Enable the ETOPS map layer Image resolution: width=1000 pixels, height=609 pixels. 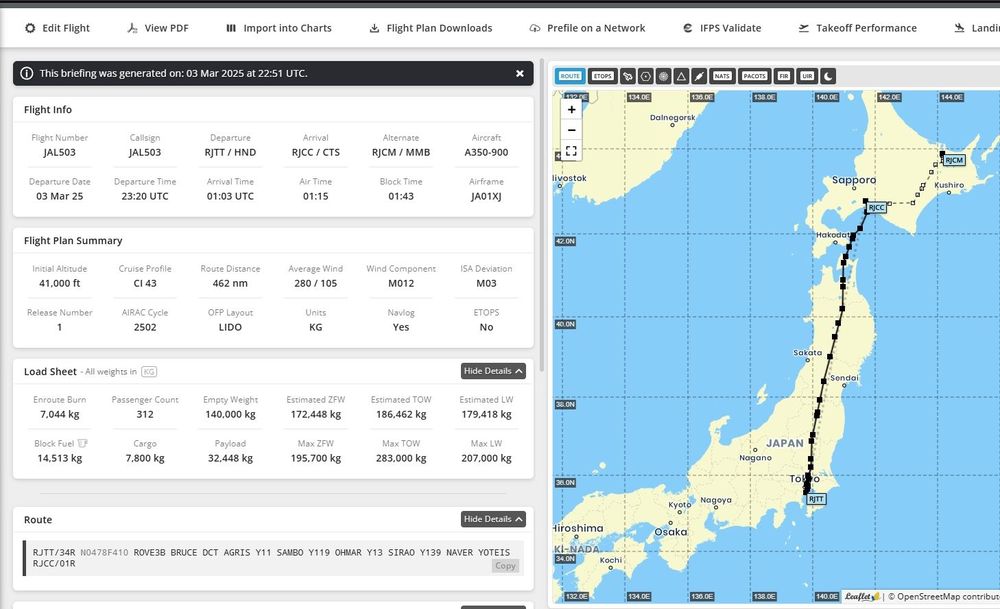pos(602,76)
